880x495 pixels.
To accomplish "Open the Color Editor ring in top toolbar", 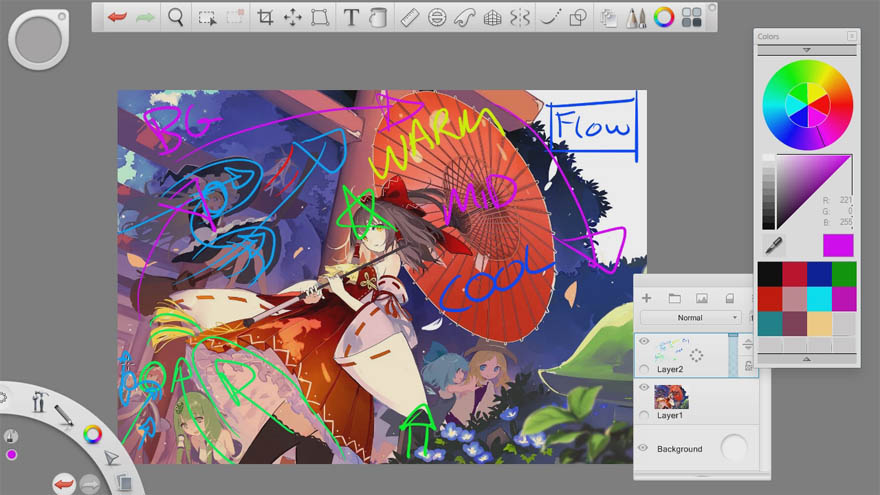I will click(x=663, y=17).
